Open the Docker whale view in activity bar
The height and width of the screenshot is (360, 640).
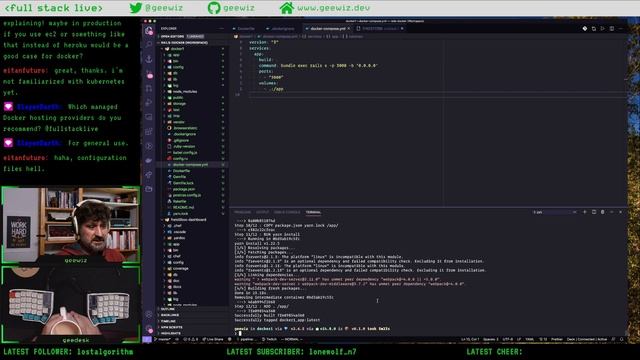[x=149, y=160]
